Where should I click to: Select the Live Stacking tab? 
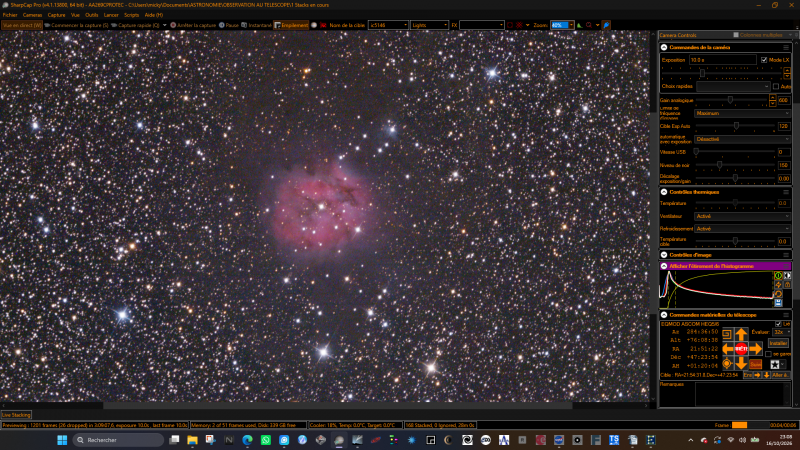16,415
